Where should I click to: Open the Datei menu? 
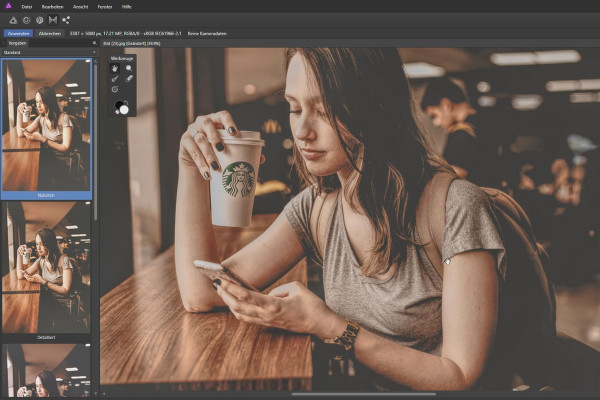[x=27, y=7]
